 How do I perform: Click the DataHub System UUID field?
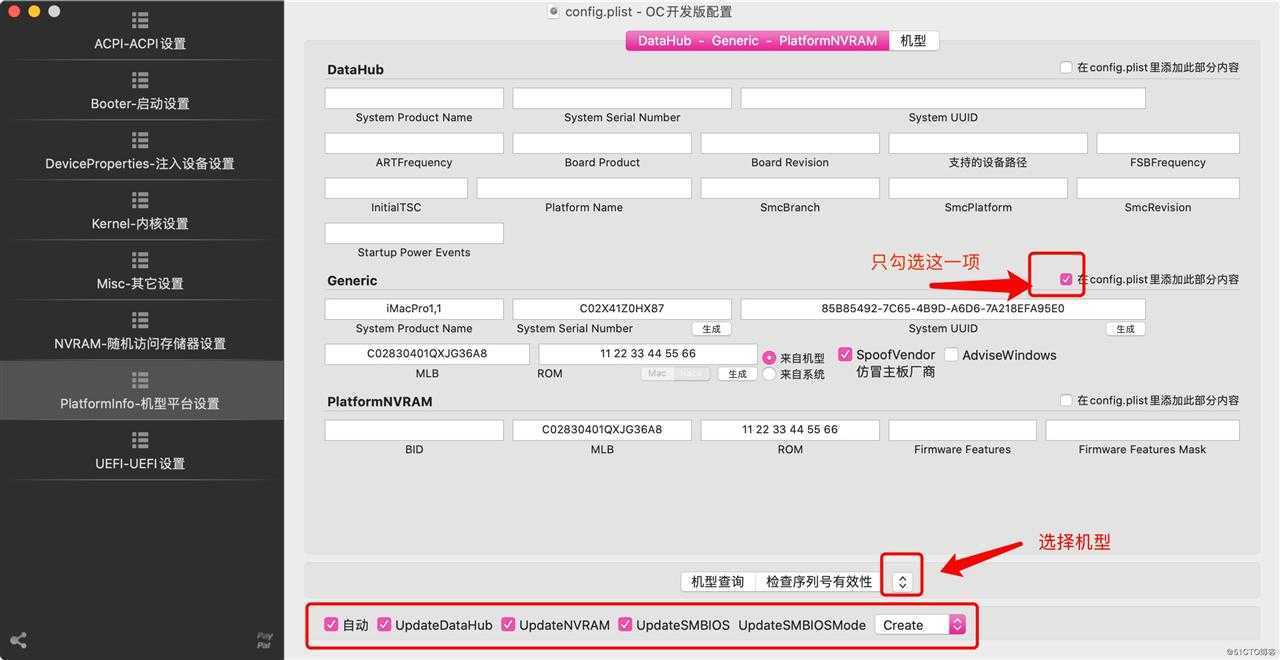pyautogui.click(x=943, y=98)
